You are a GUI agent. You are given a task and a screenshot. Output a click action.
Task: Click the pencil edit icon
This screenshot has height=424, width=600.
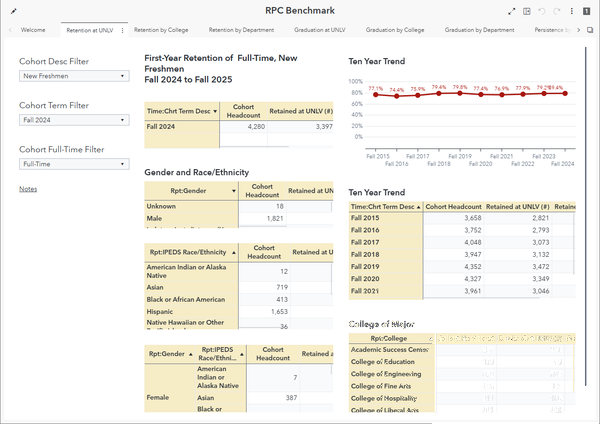(x=14, y=11)
